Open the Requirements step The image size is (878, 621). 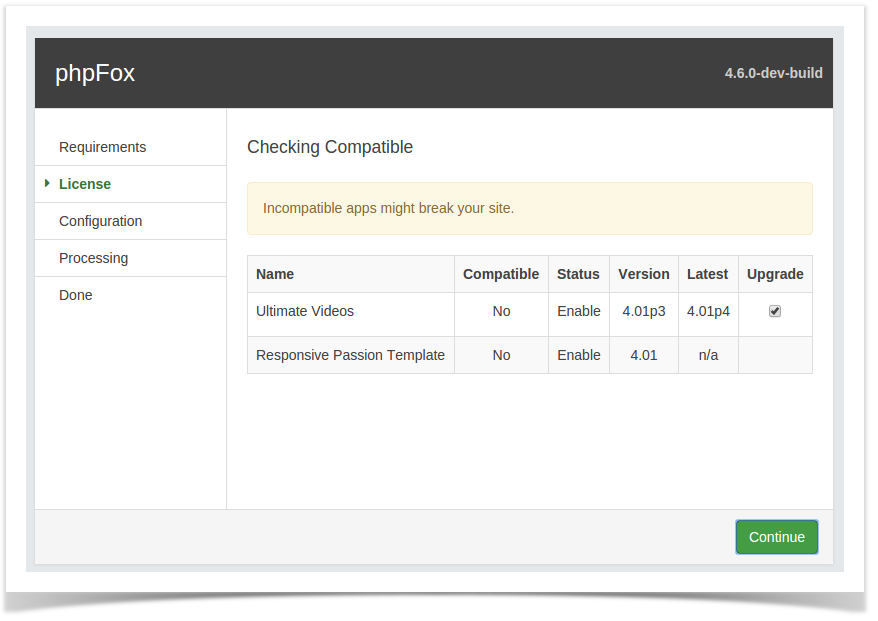102,147
